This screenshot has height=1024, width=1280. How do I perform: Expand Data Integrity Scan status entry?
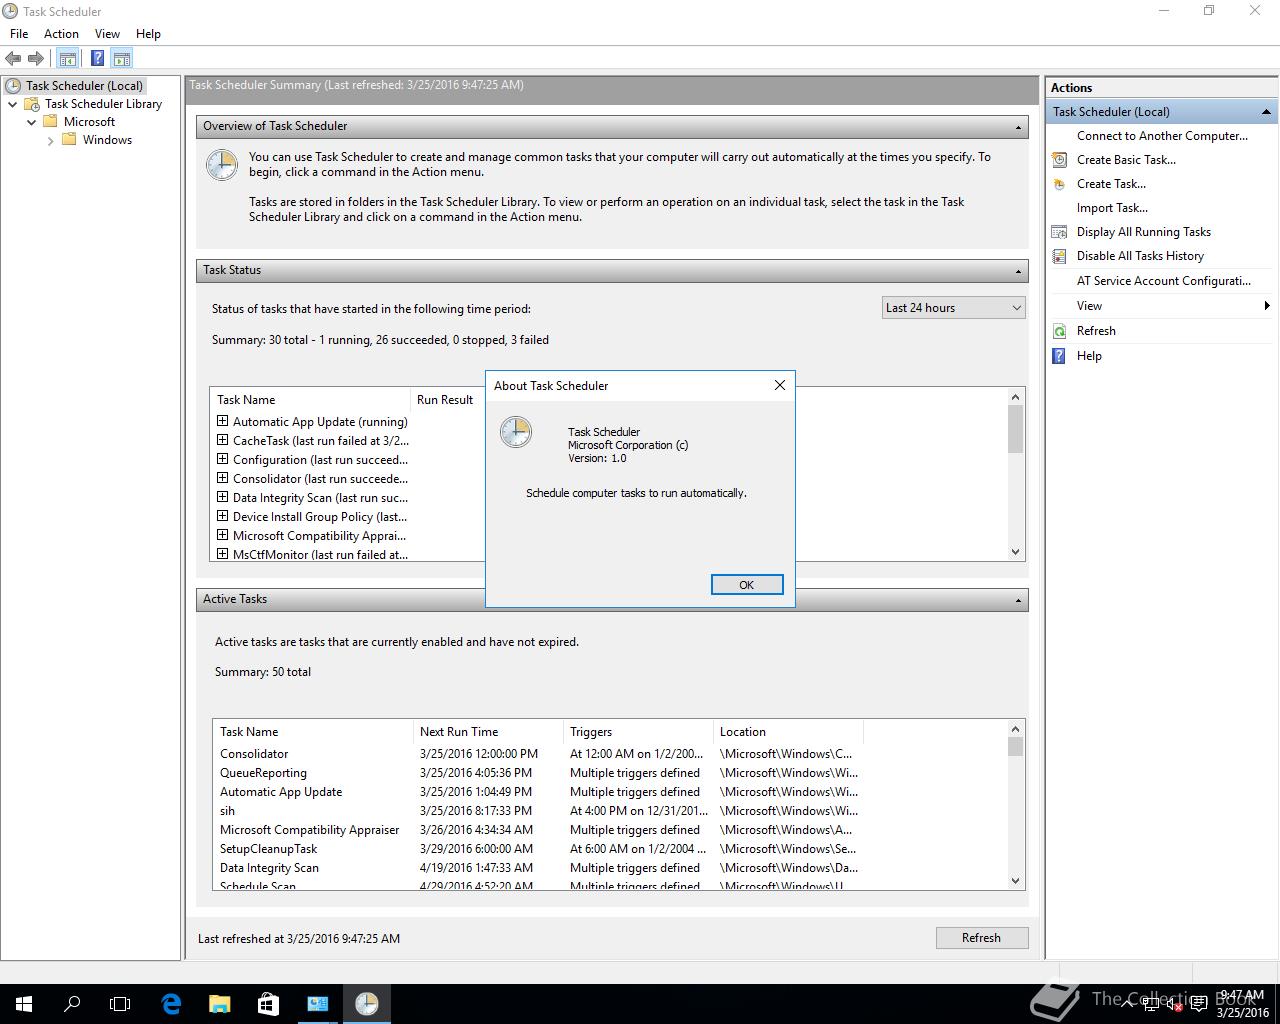click(222, 497)
